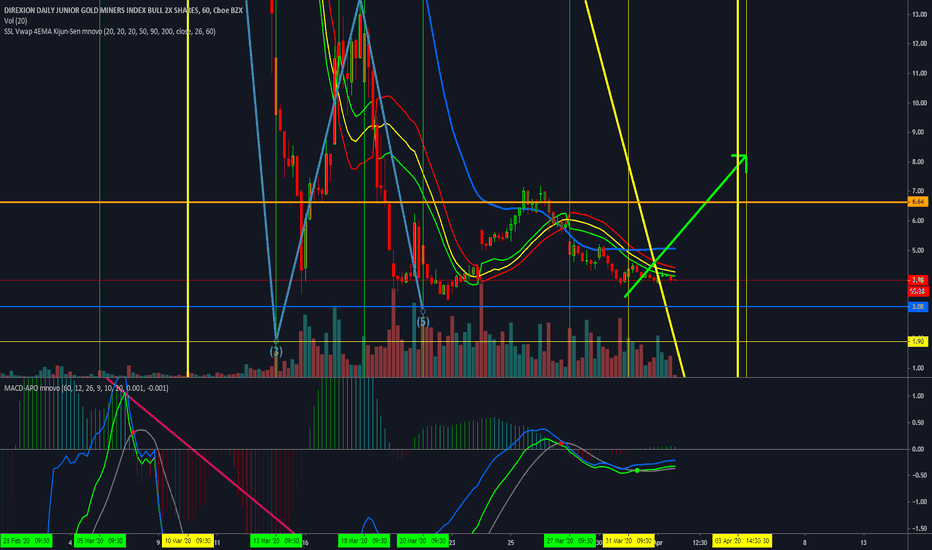Viewport: 932px width, 550px height.
Task: Click the 28 Feb '20 09:30 date marker
Action: [26, 541]
